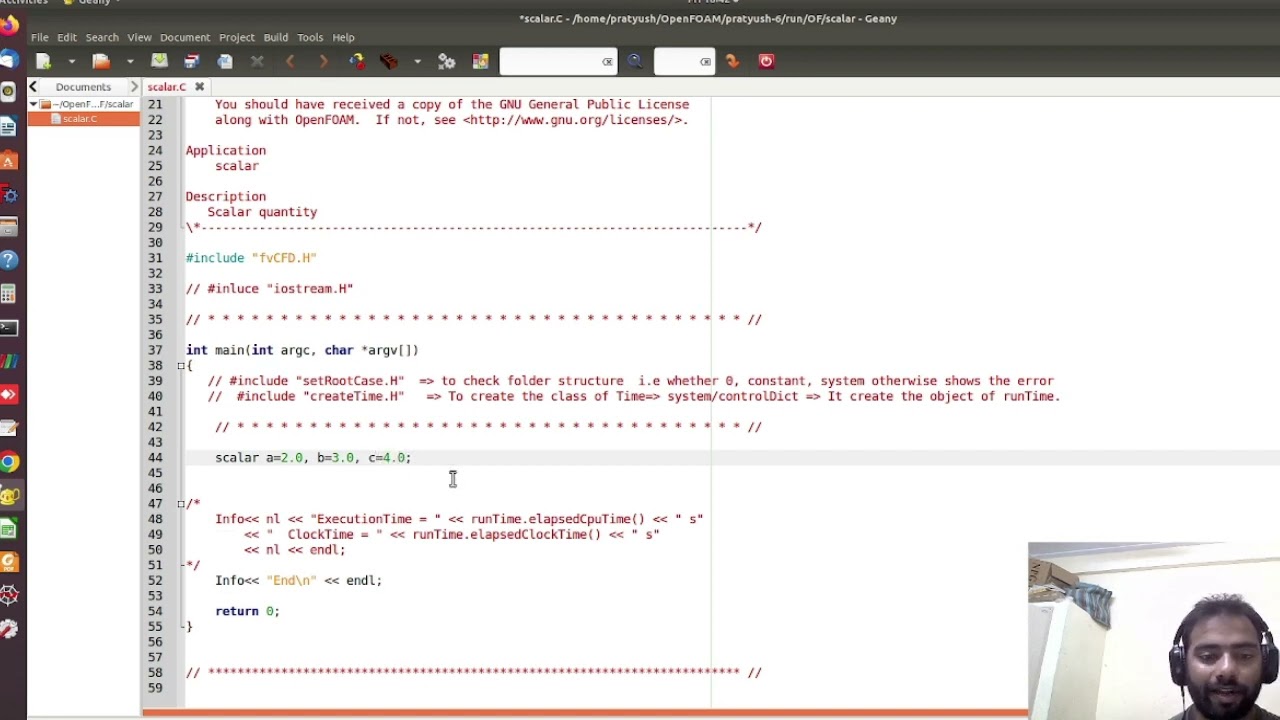Switch sidebar to previous tab arrow
Image resolution: width=1280 pixels, height=720 pixels.
[x=33, y=87]
